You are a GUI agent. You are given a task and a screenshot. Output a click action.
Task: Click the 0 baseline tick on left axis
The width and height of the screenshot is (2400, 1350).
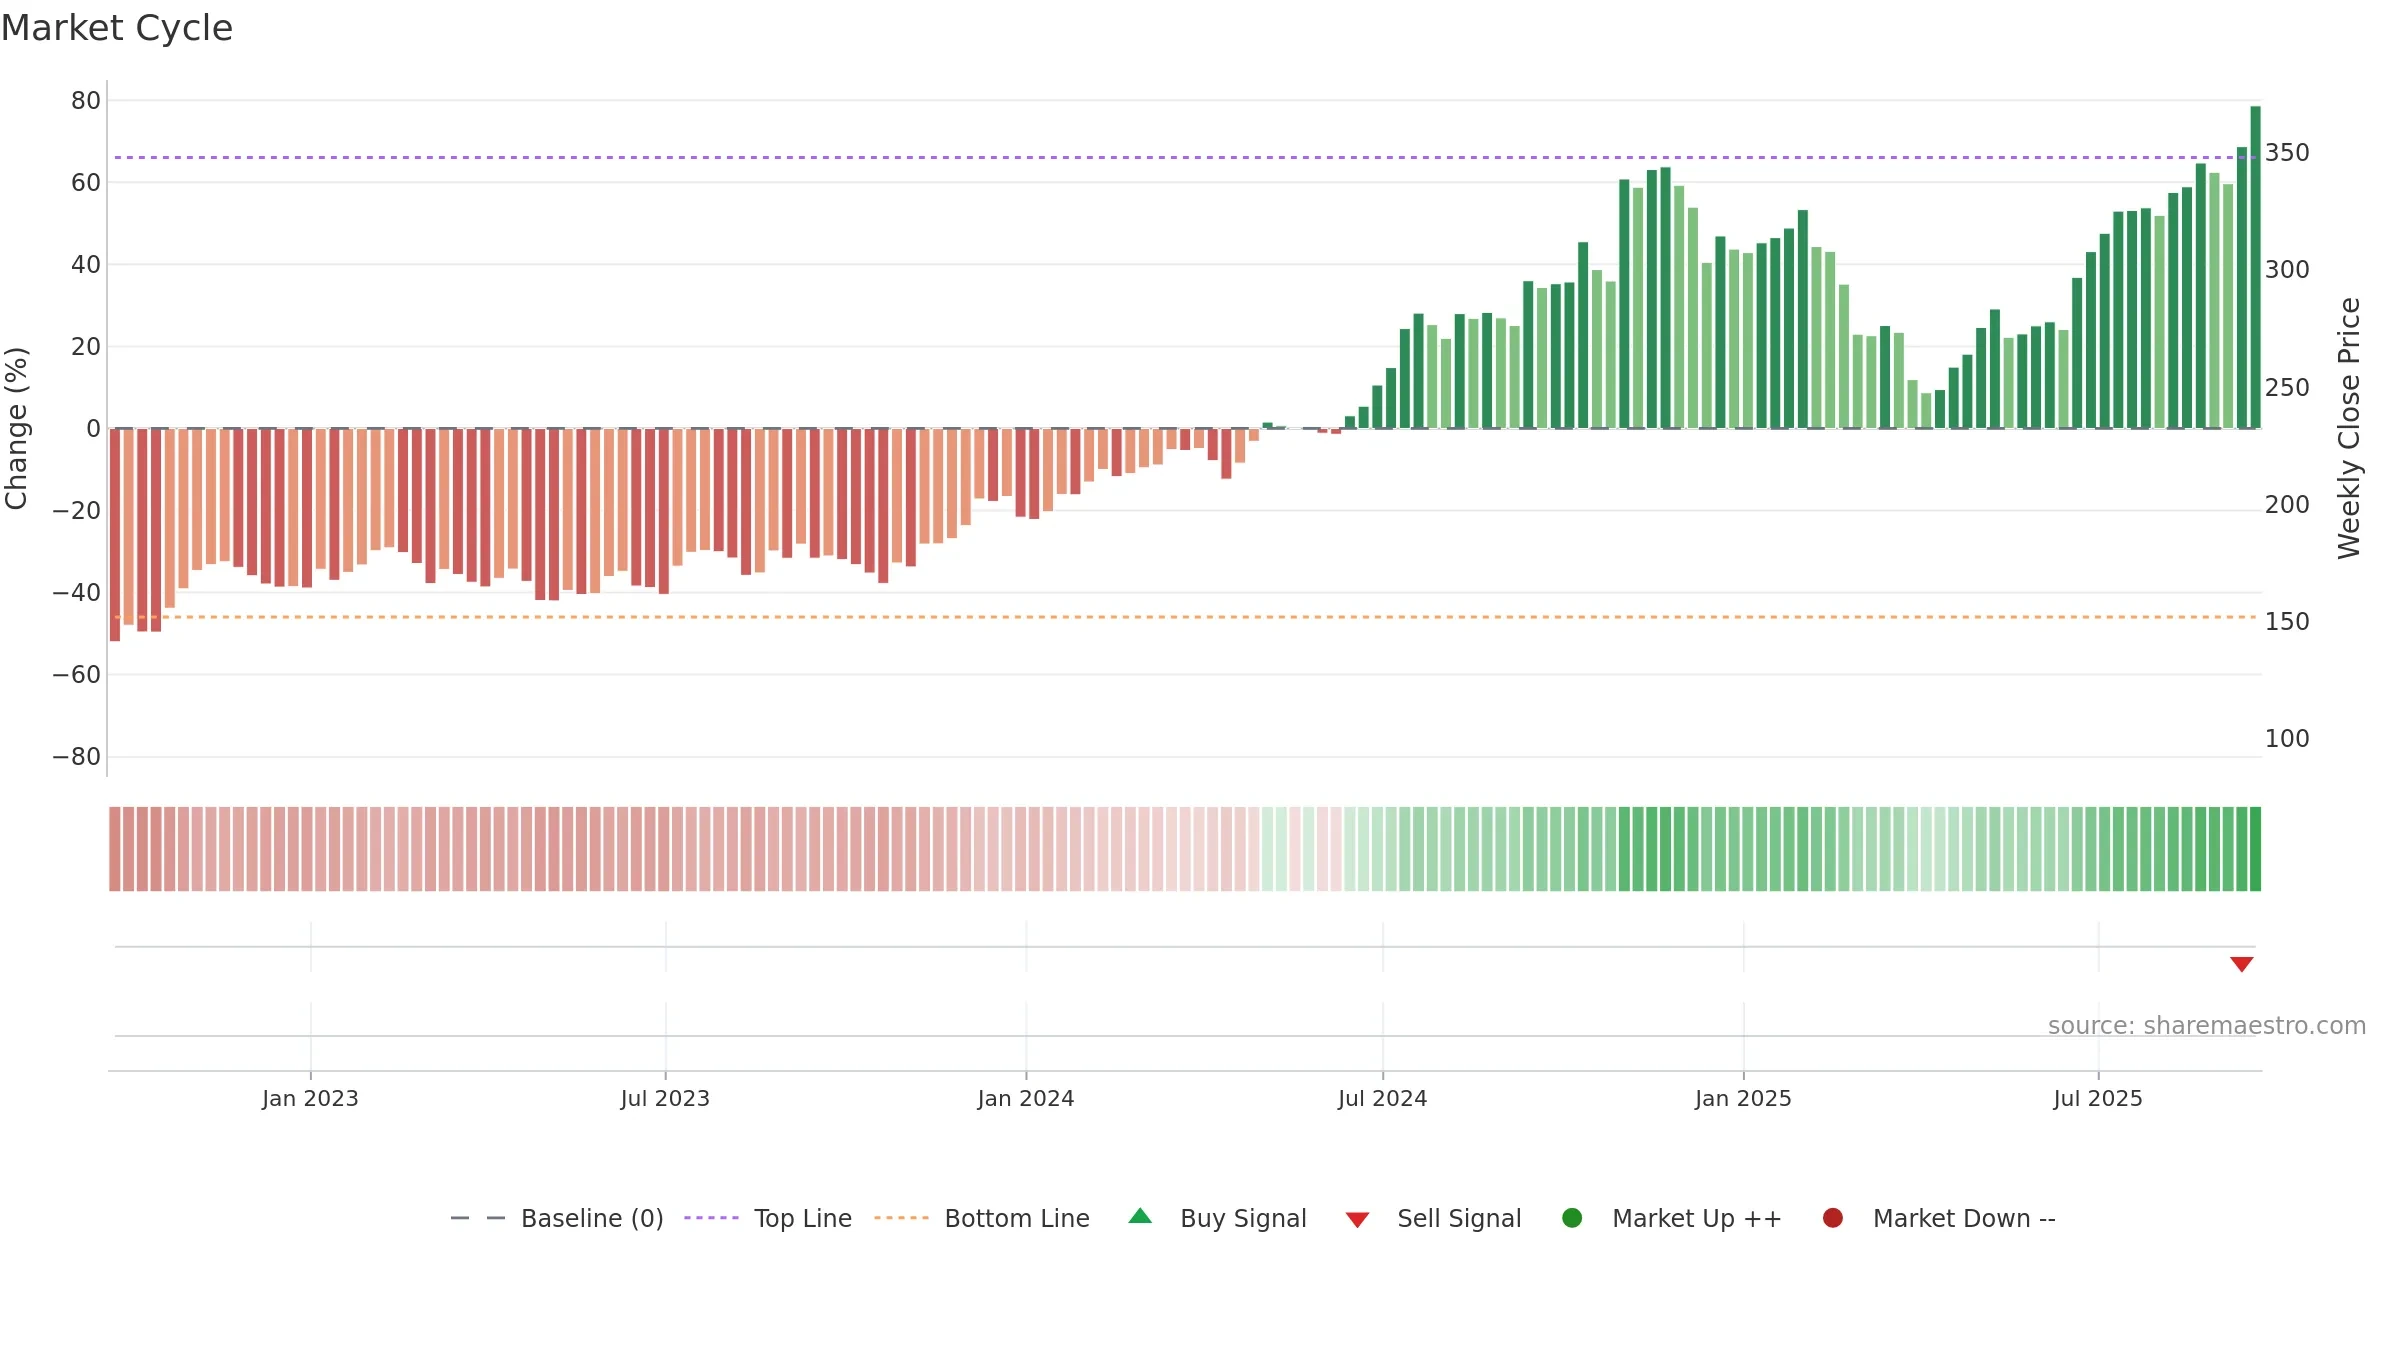tap(94, 429)
